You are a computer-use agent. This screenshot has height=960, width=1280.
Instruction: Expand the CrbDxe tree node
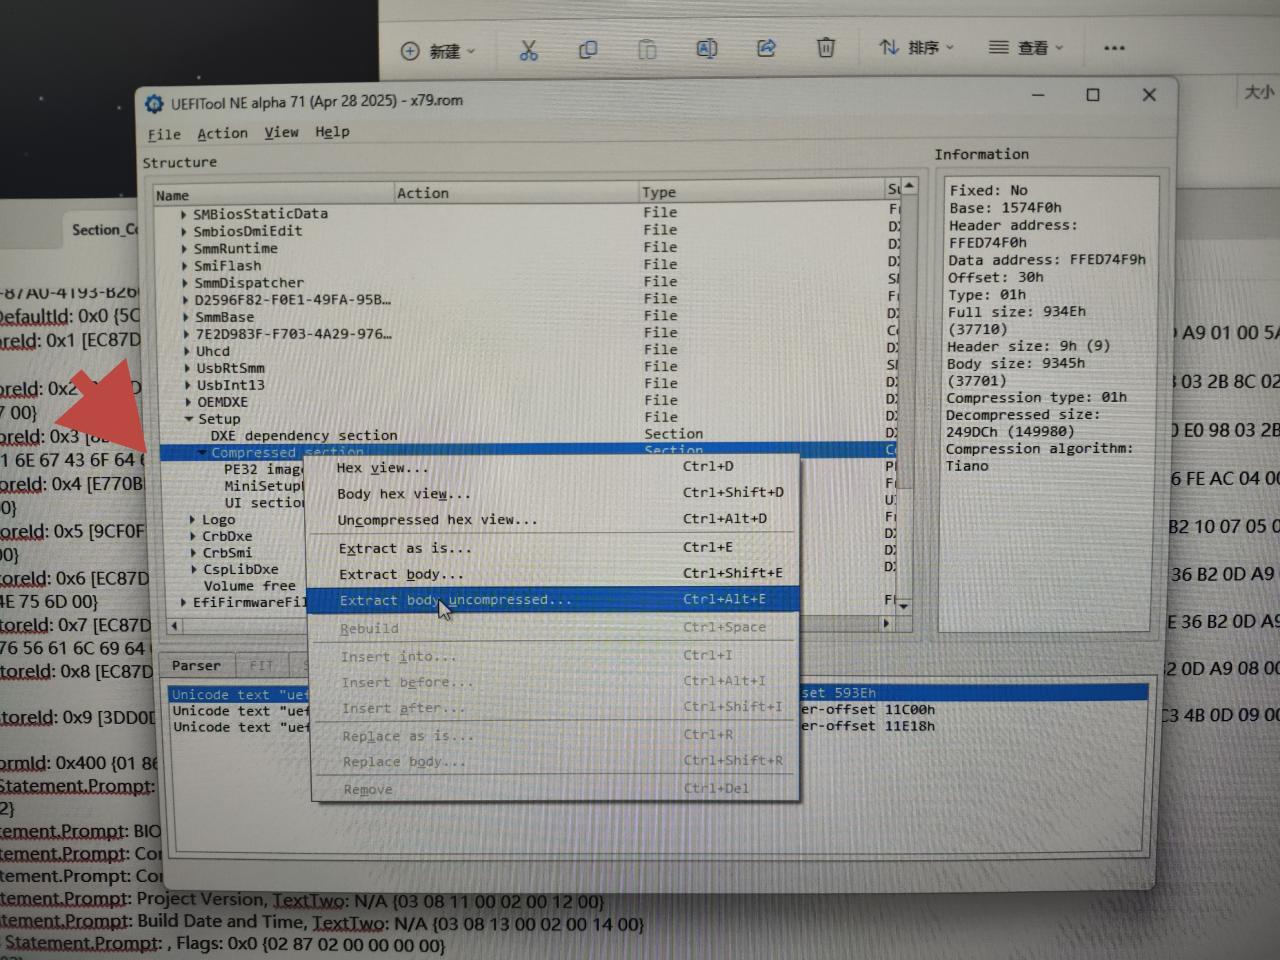[192, 536]
